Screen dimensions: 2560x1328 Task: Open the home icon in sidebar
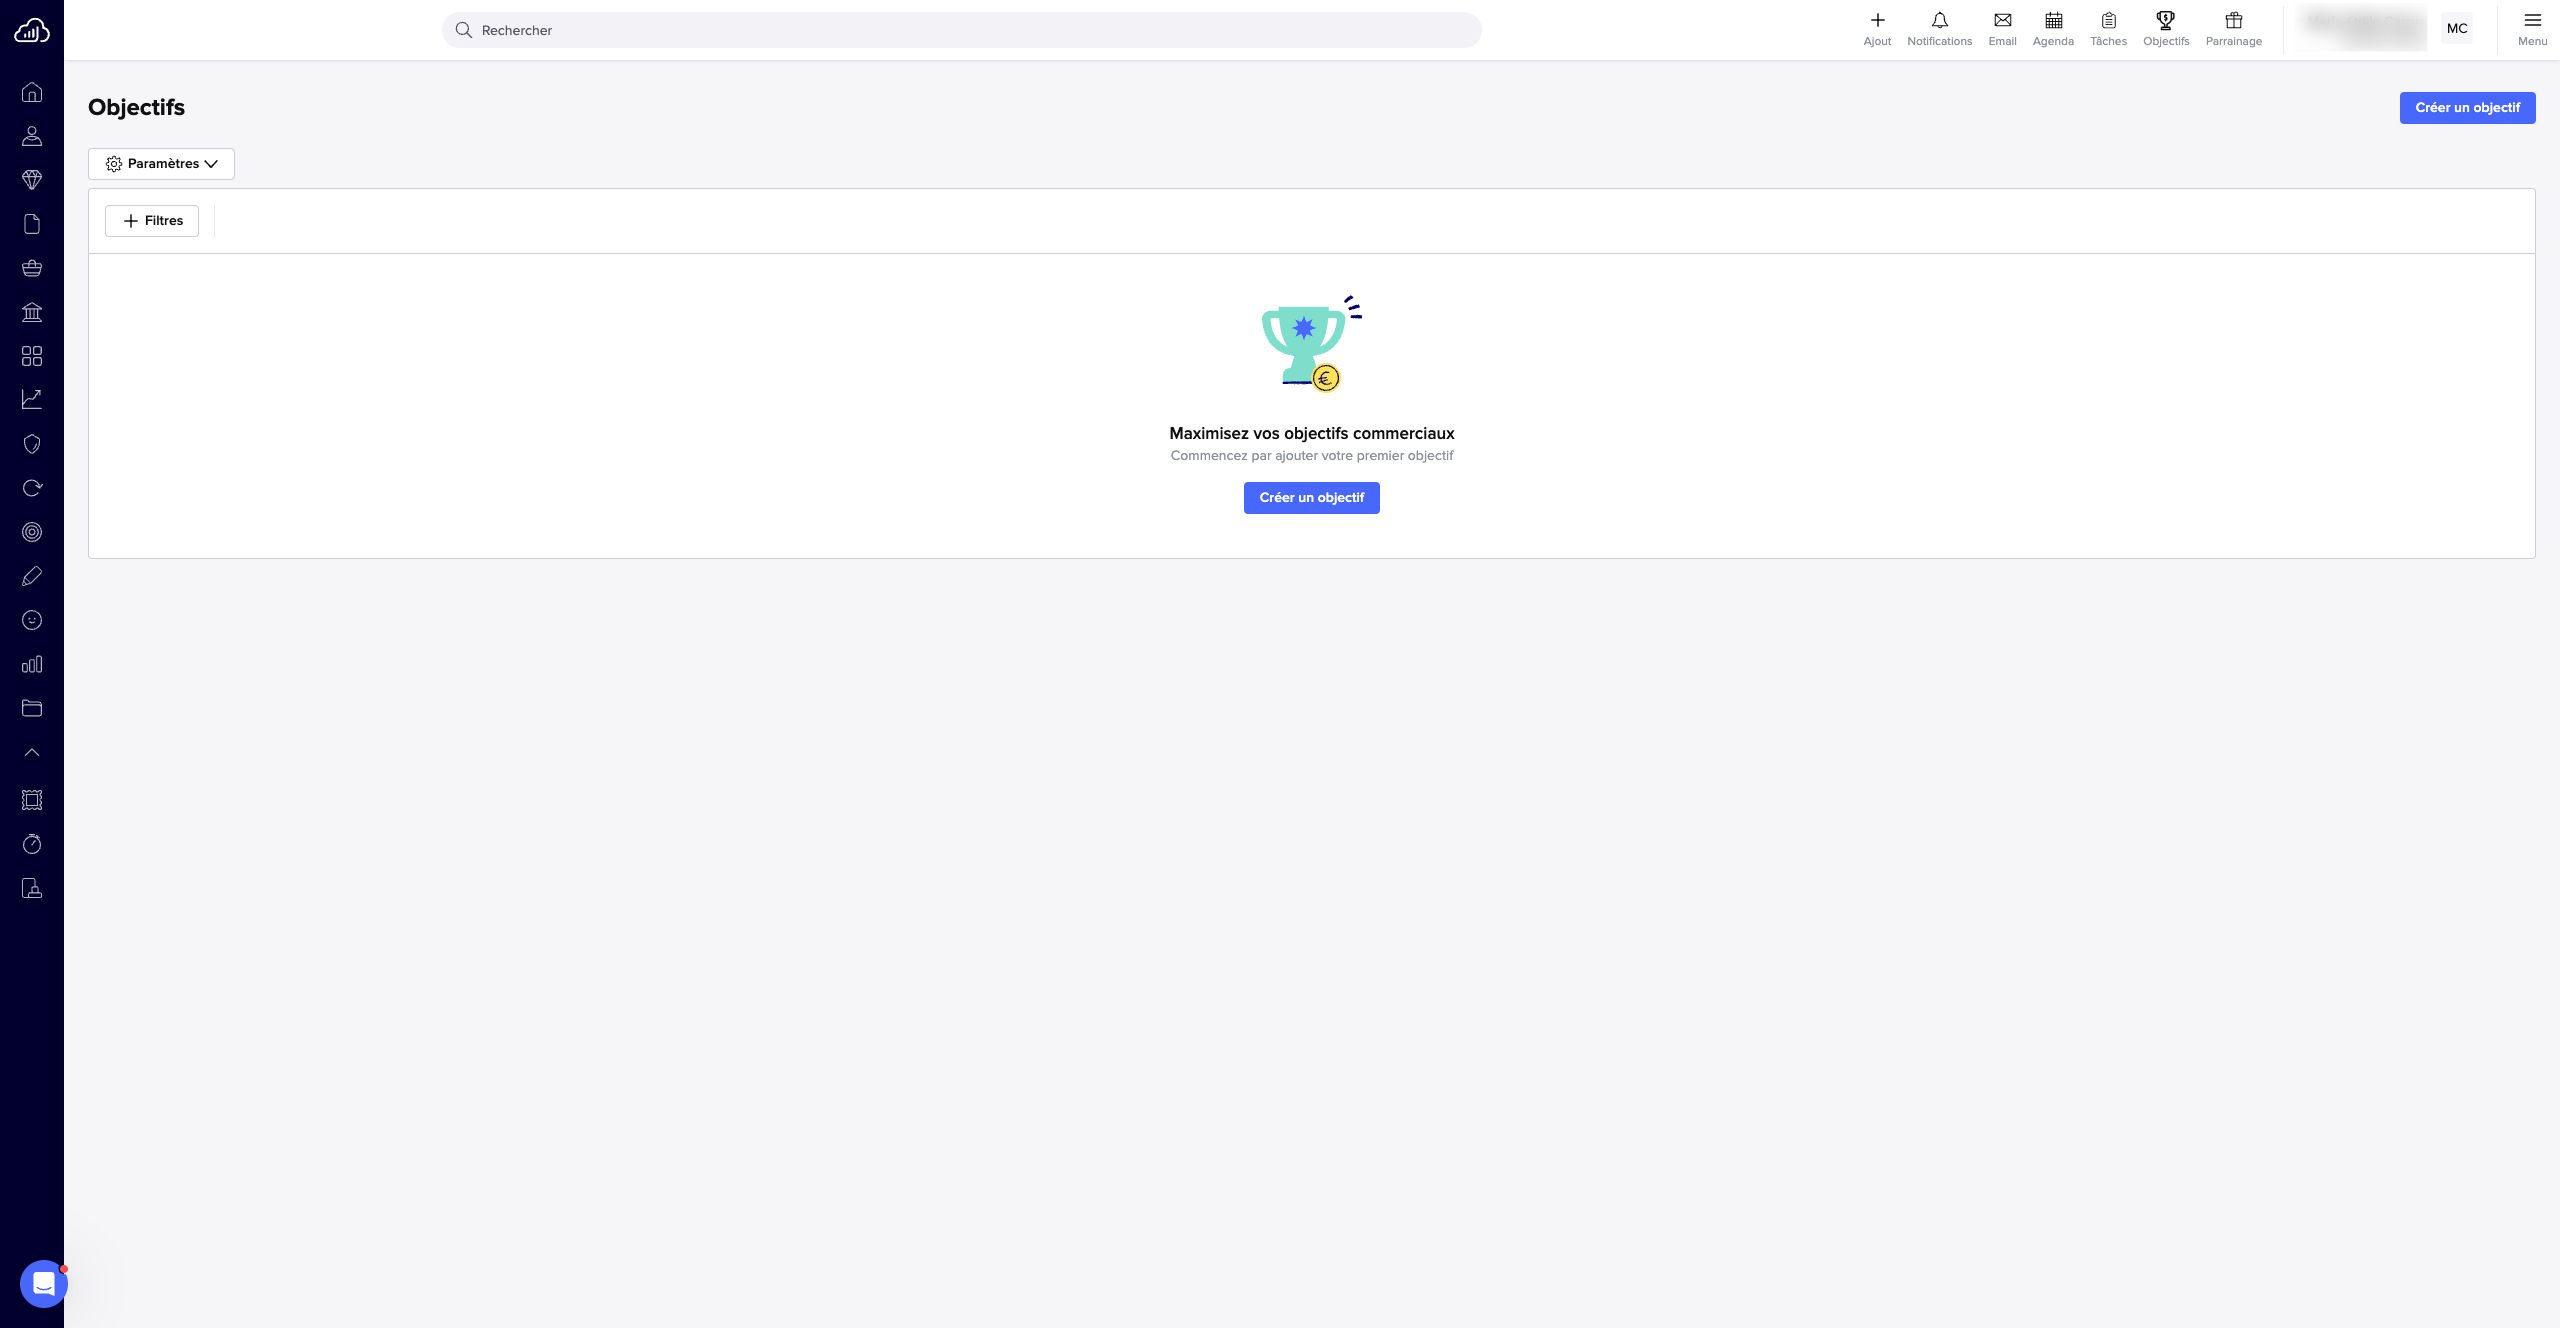[x=32, y=92]
